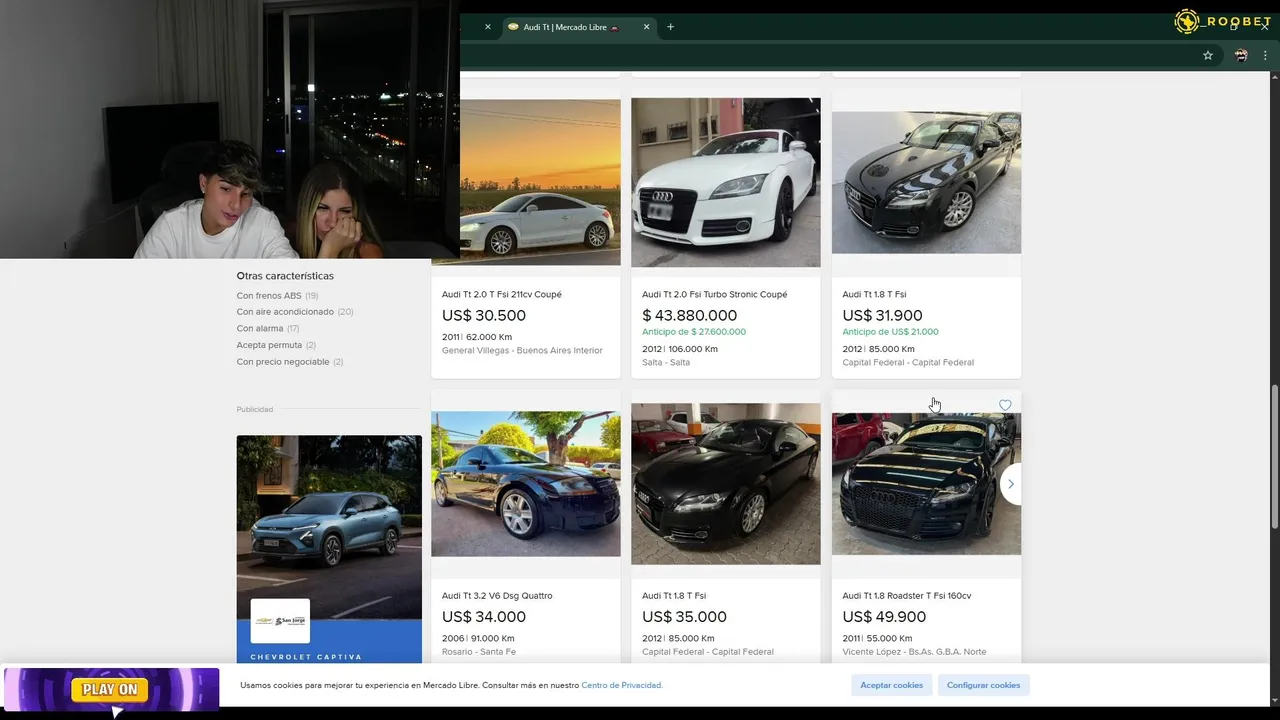1280x720 pixels.
Task: Click the San Jorge dealer logo in the ad
Action: click(280, 621)
